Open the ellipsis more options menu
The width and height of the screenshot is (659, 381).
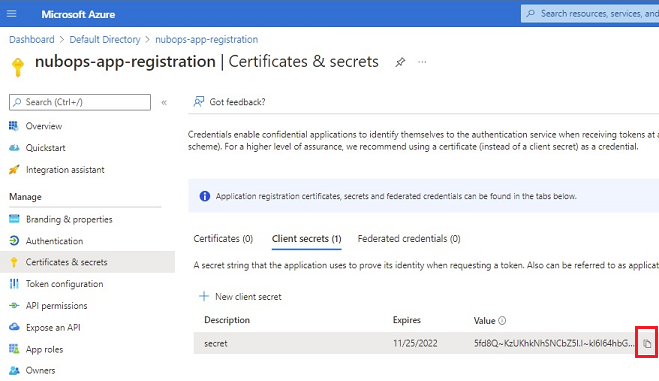click(x=422, y=62)
